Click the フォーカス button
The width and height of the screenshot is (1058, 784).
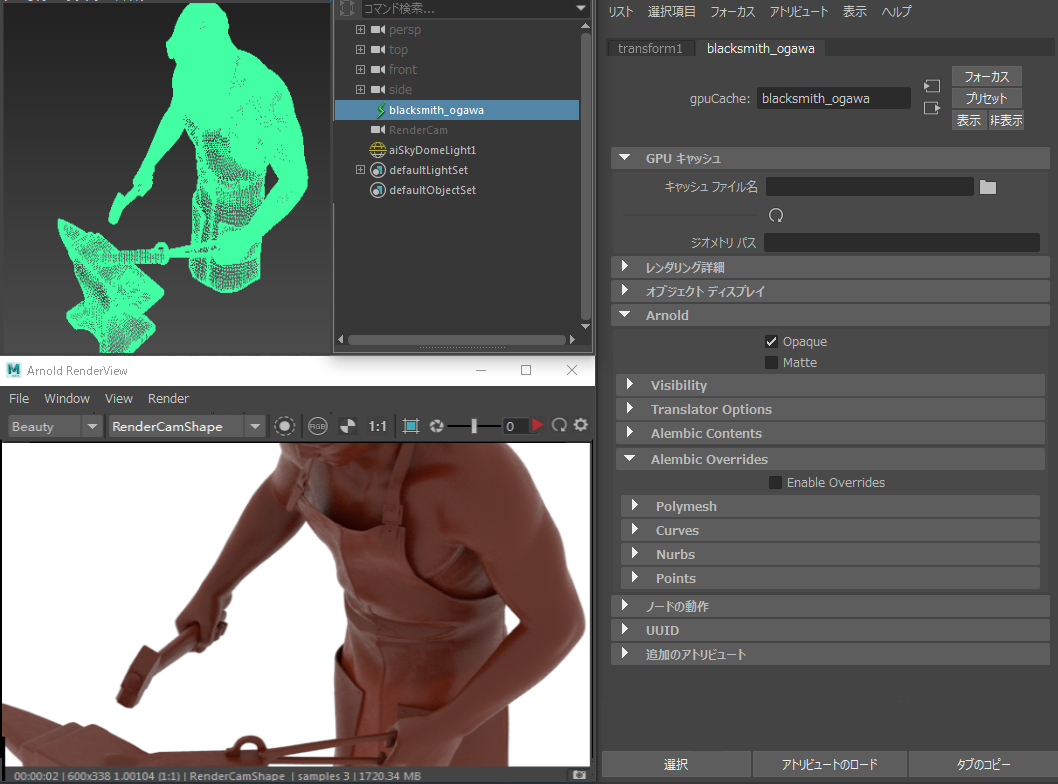(986, 76)
